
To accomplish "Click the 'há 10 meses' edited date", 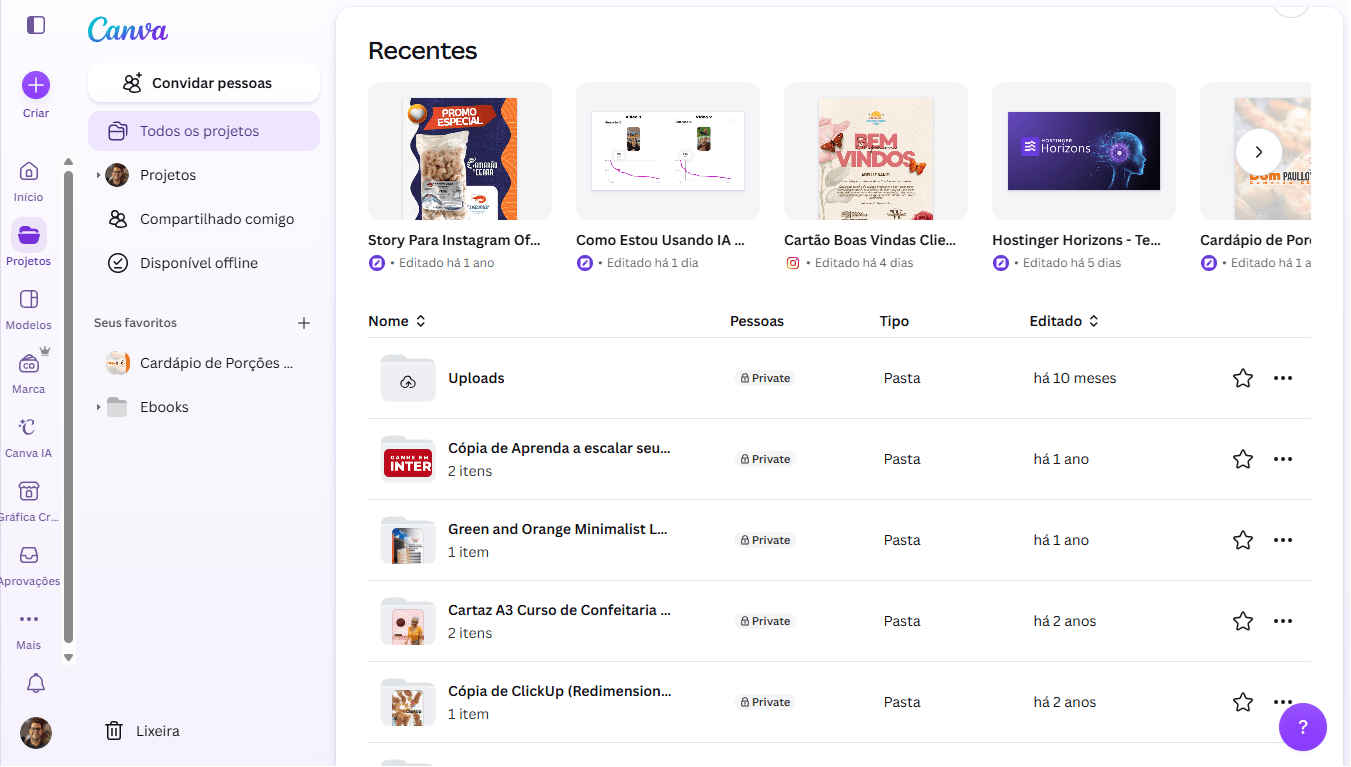I will (1075, 378).
